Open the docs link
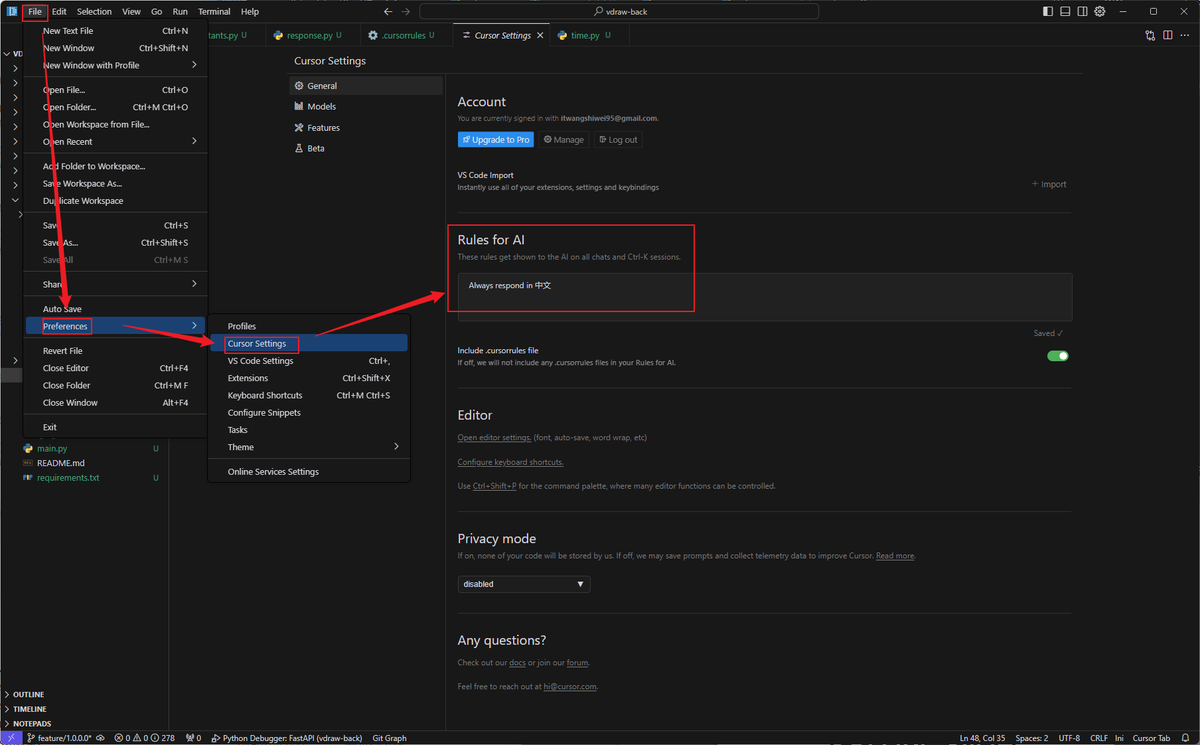The width and height of the screenshot is (1200, 745). tap(517, 663)
